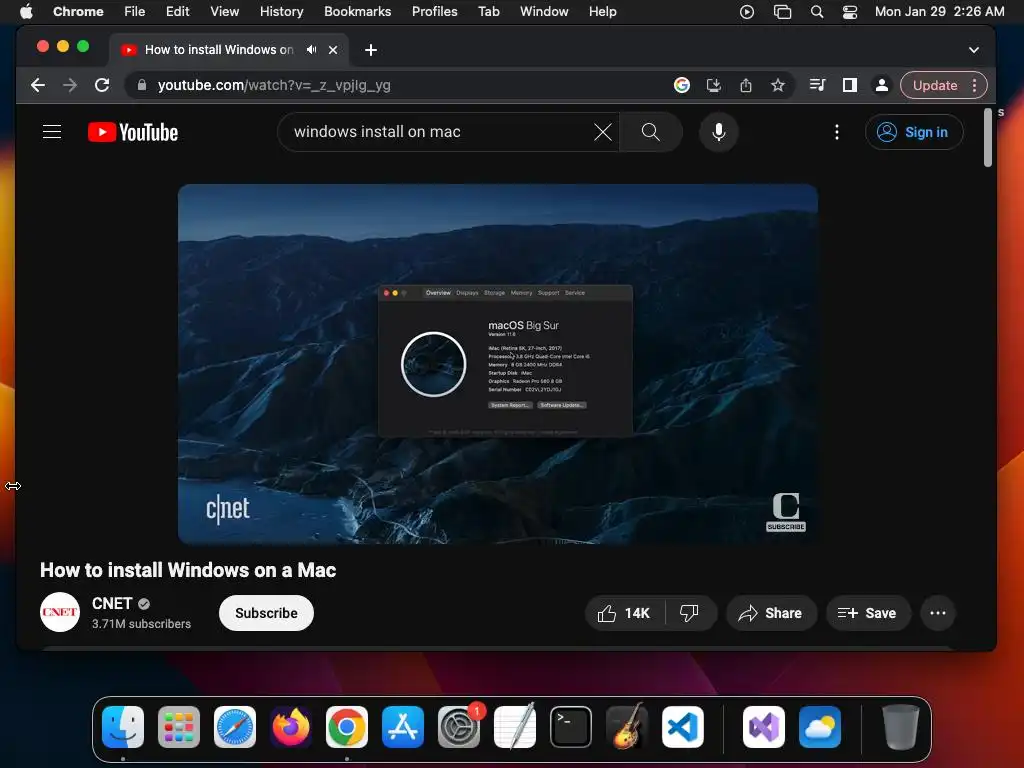This screenshot has height=768, width=1024.
Task: Sign in to YouTube
Action: click(914, 132)
